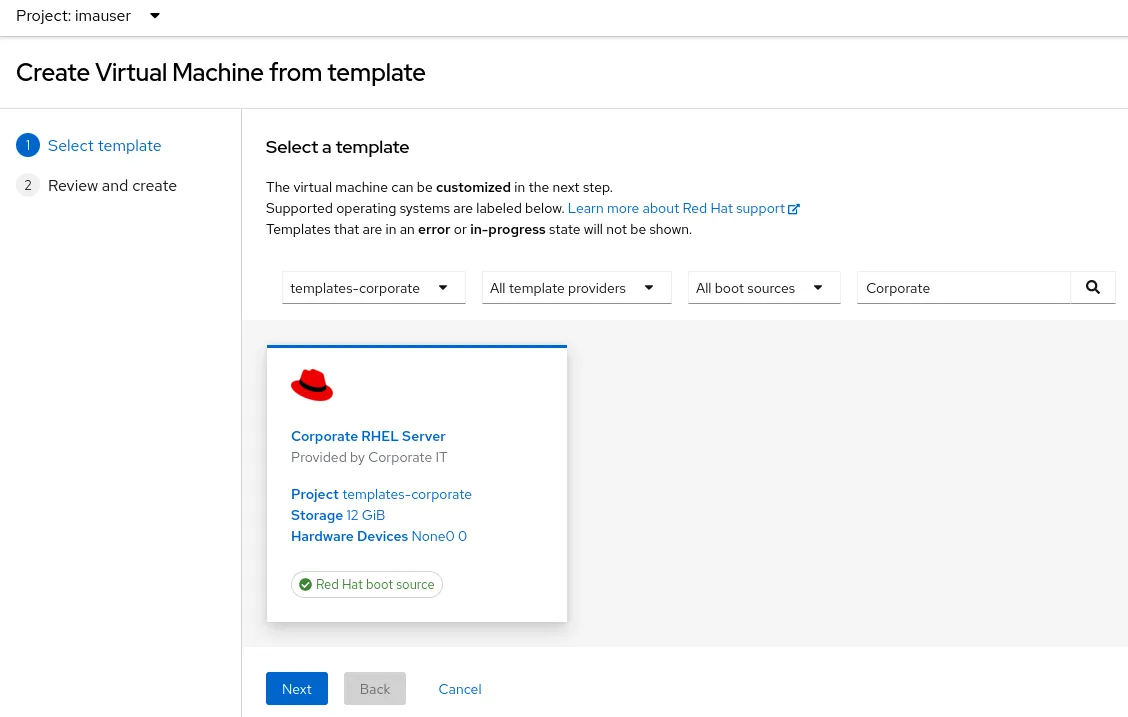
Task: Expand the Project imauser selector
Action: point(88,16)
